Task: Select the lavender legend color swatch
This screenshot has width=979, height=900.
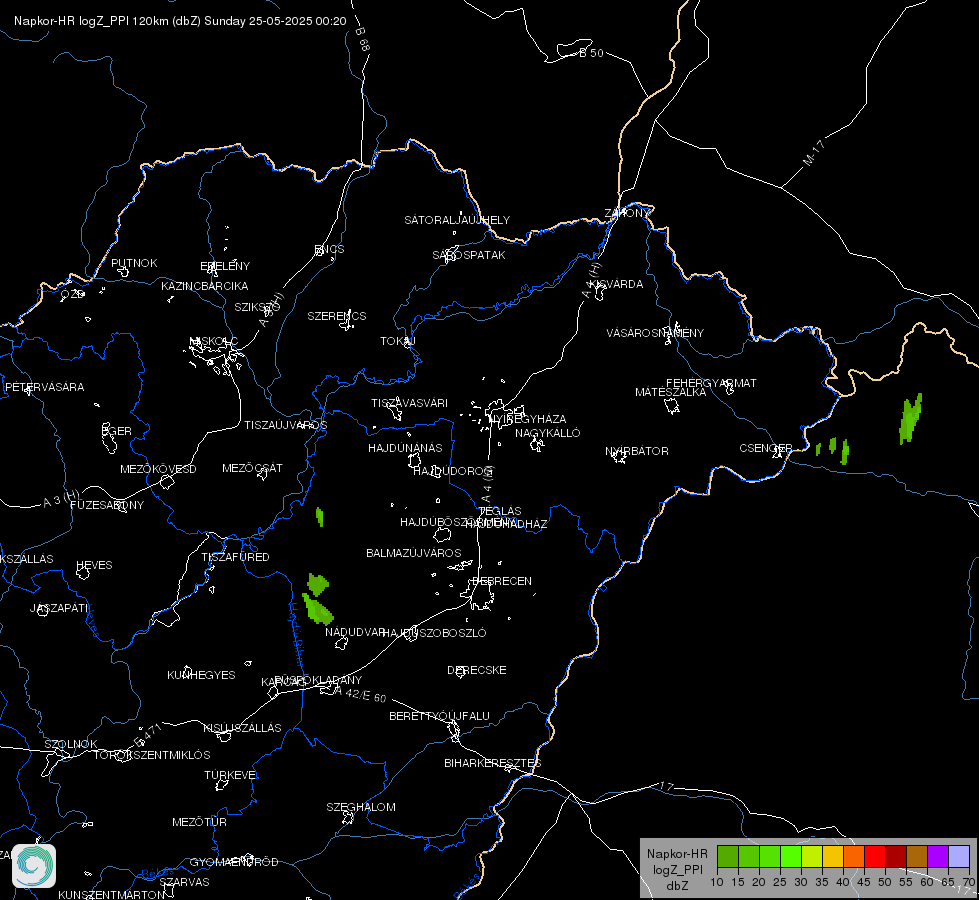Action: point(958,856)
